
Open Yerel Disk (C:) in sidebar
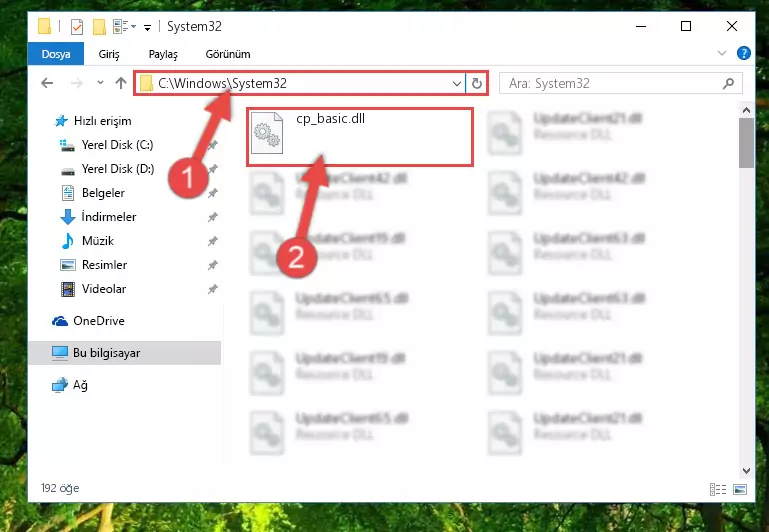point(117,145)
